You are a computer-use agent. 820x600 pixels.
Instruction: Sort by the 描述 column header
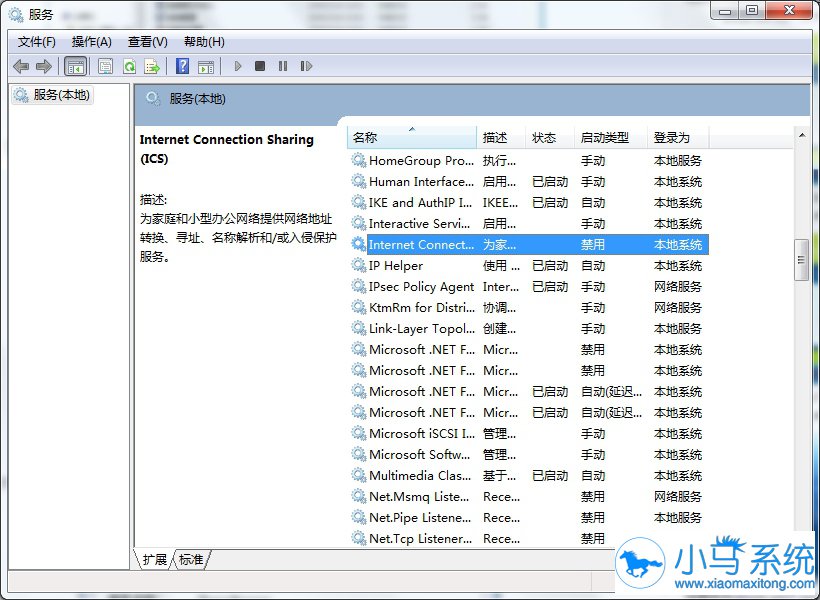click(501, 138)
